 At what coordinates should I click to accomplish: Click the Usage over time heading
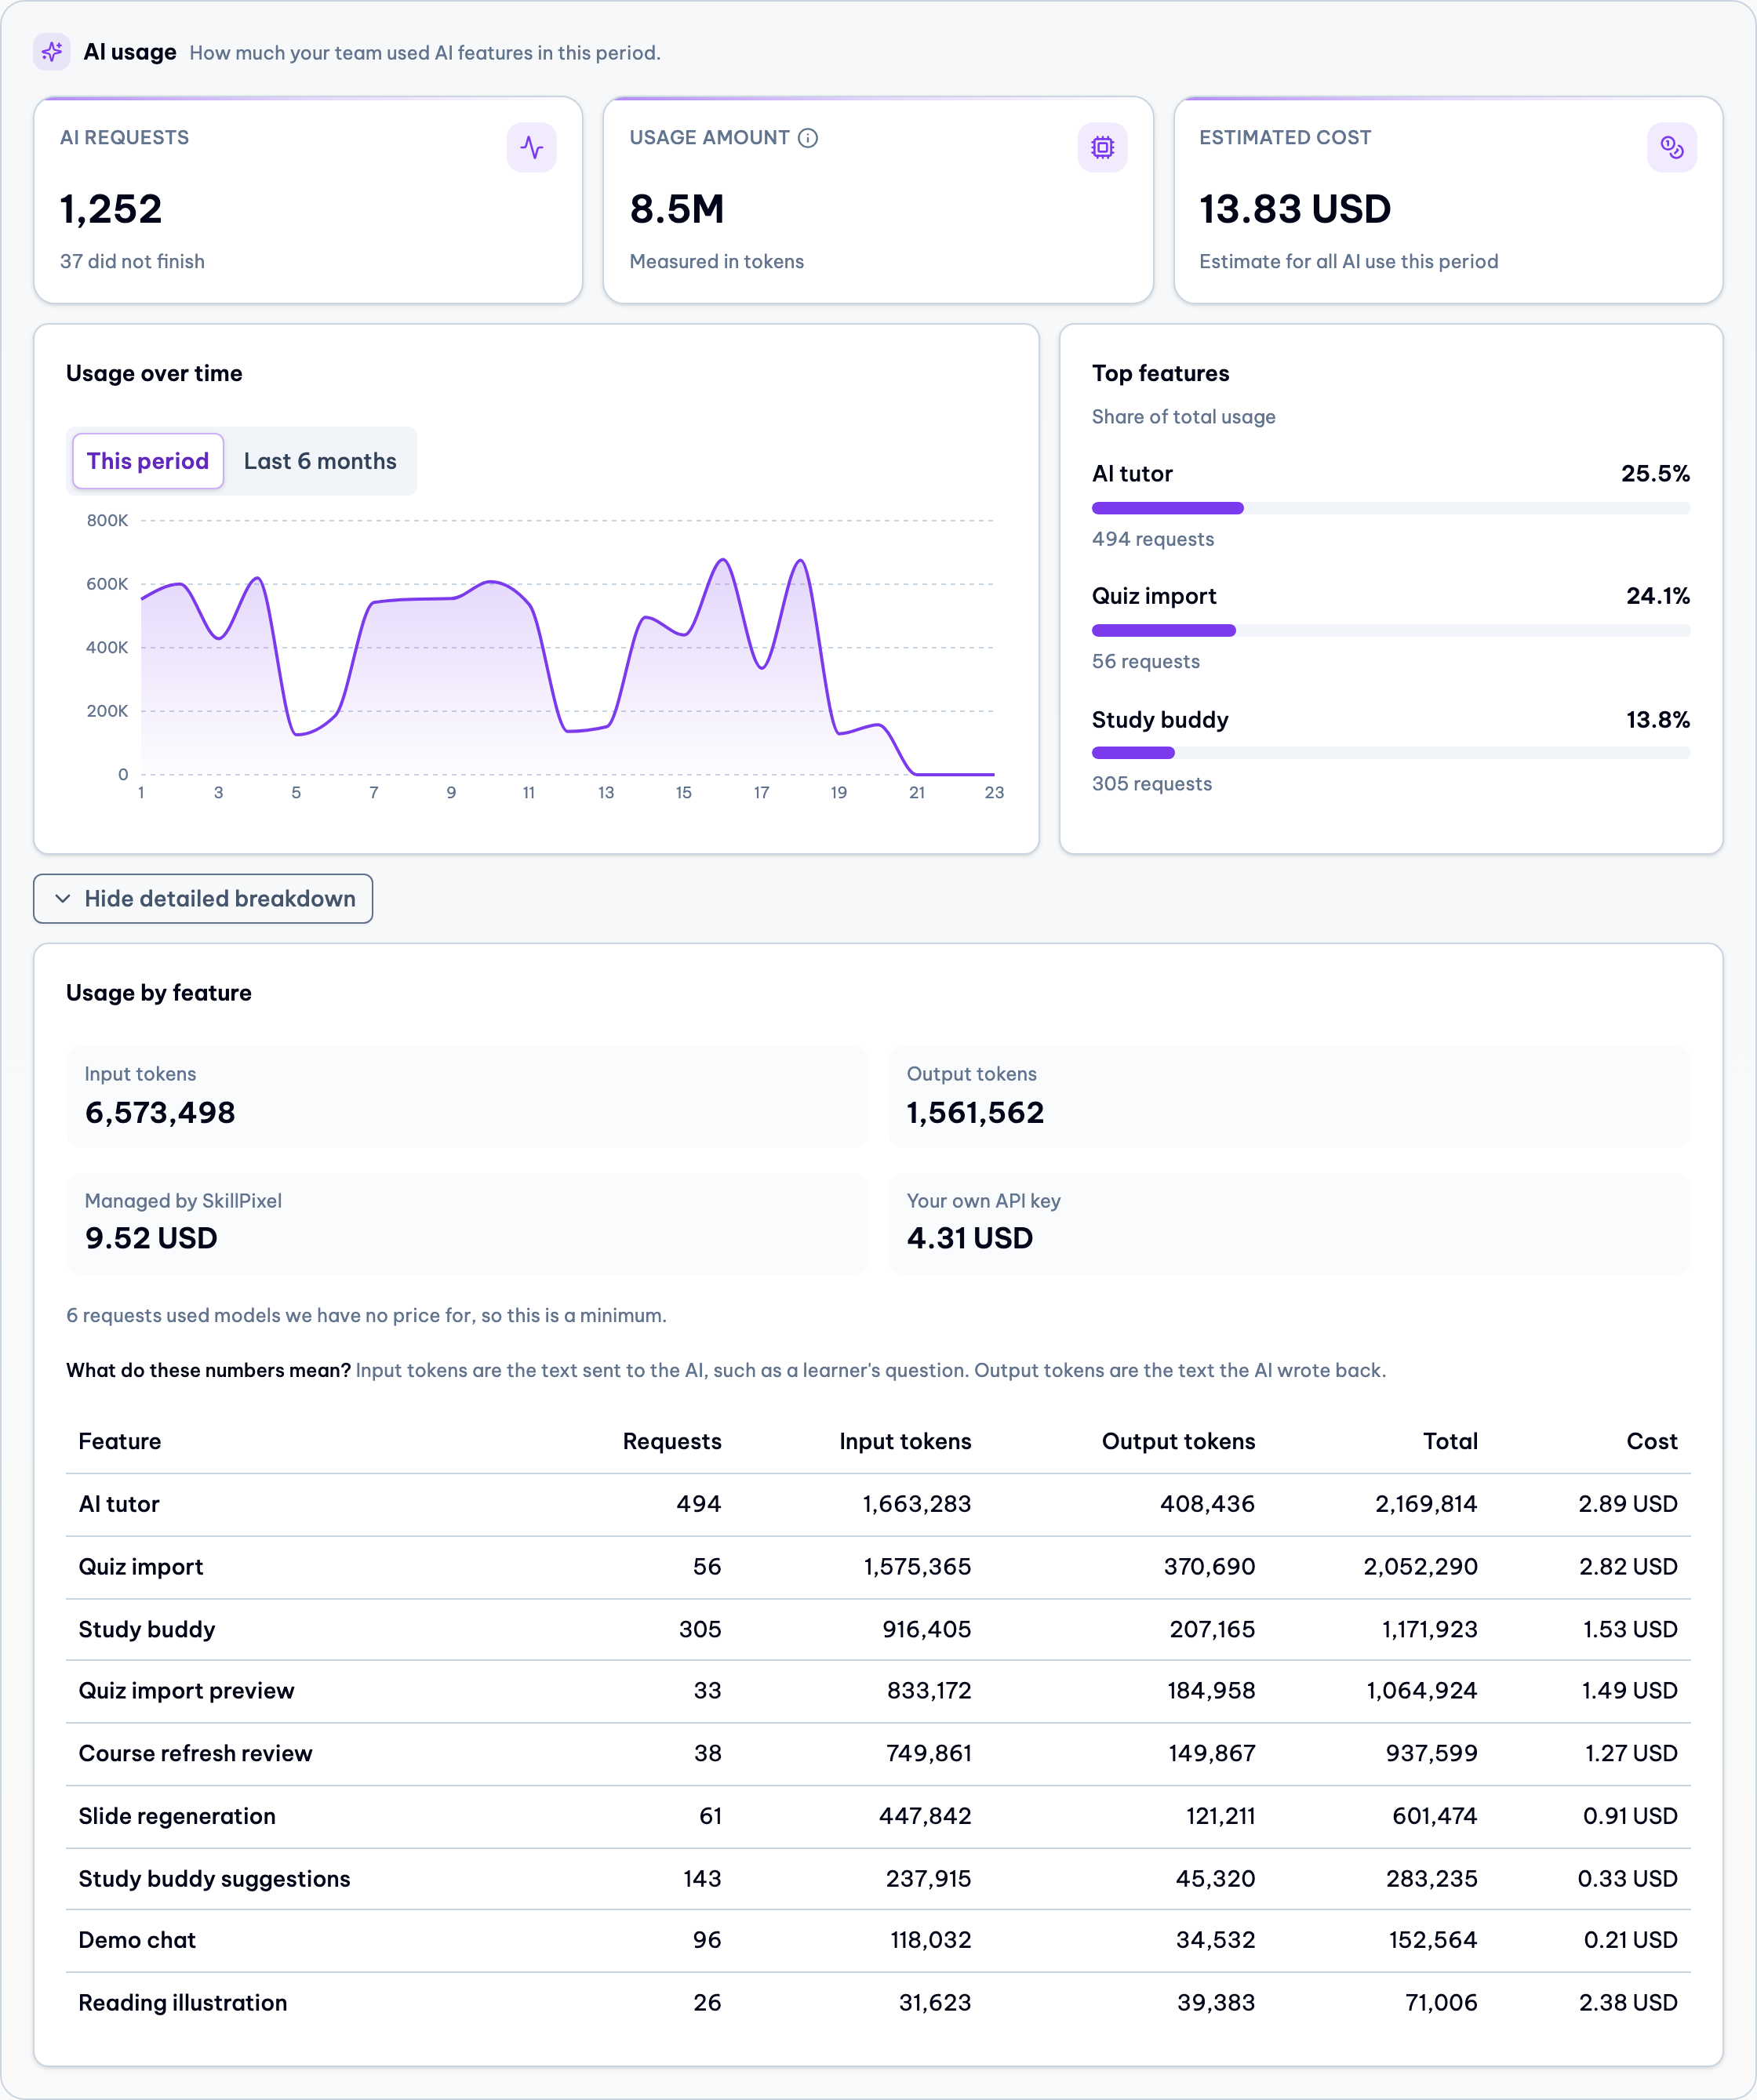[154, 373]
